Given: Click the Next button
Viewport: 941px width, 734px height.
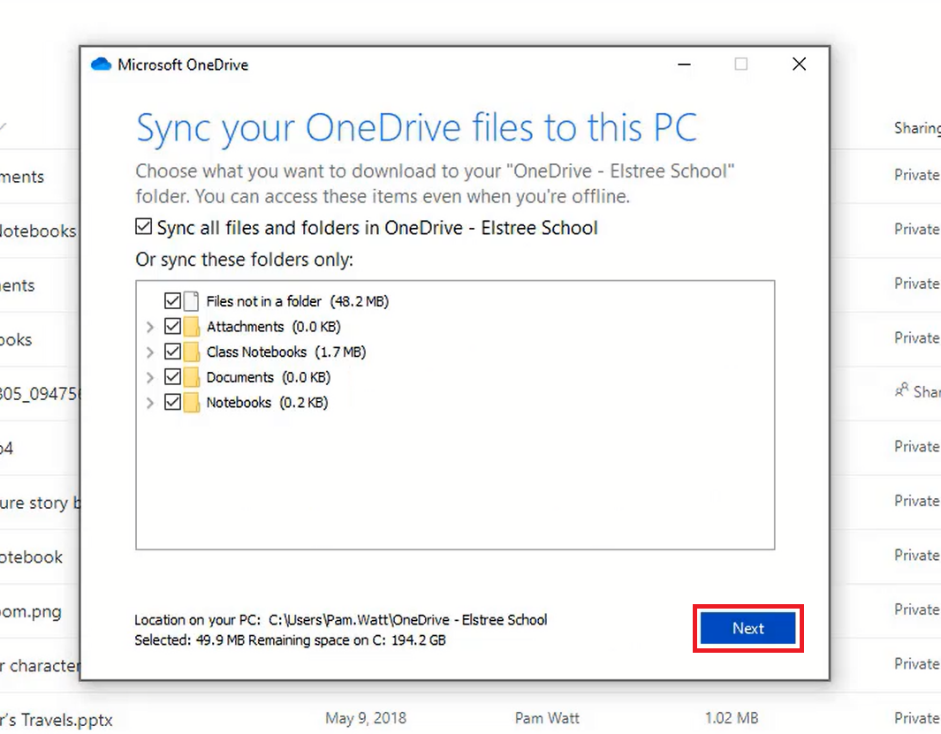Looking at the screenshot, I should click(x=748, y=628).
